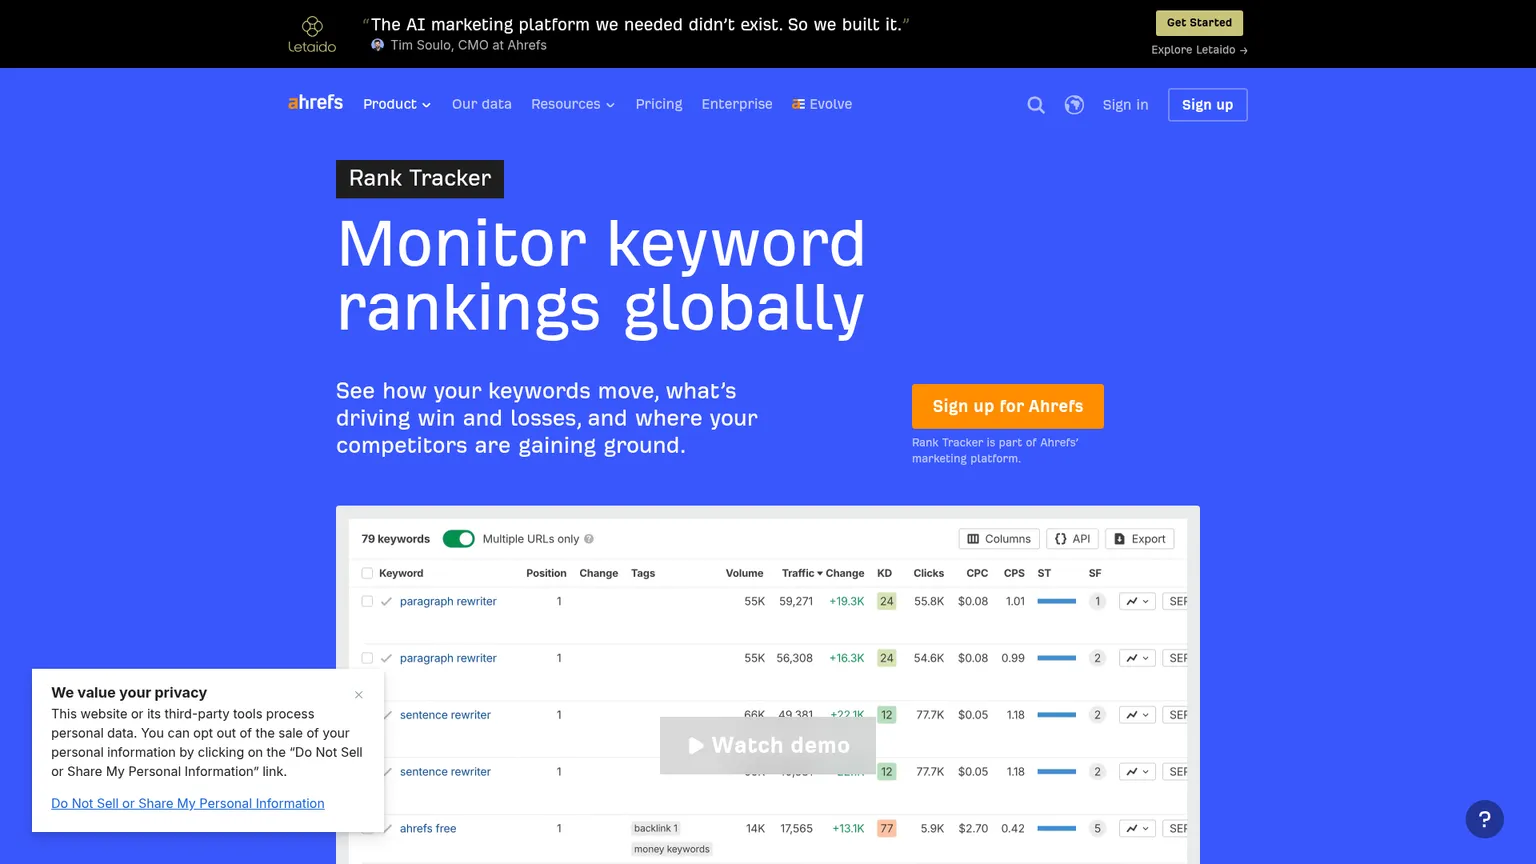Screen dimensions: 1536x864
Task: Click the Sign up button
Action: (x=1208, y=105)
